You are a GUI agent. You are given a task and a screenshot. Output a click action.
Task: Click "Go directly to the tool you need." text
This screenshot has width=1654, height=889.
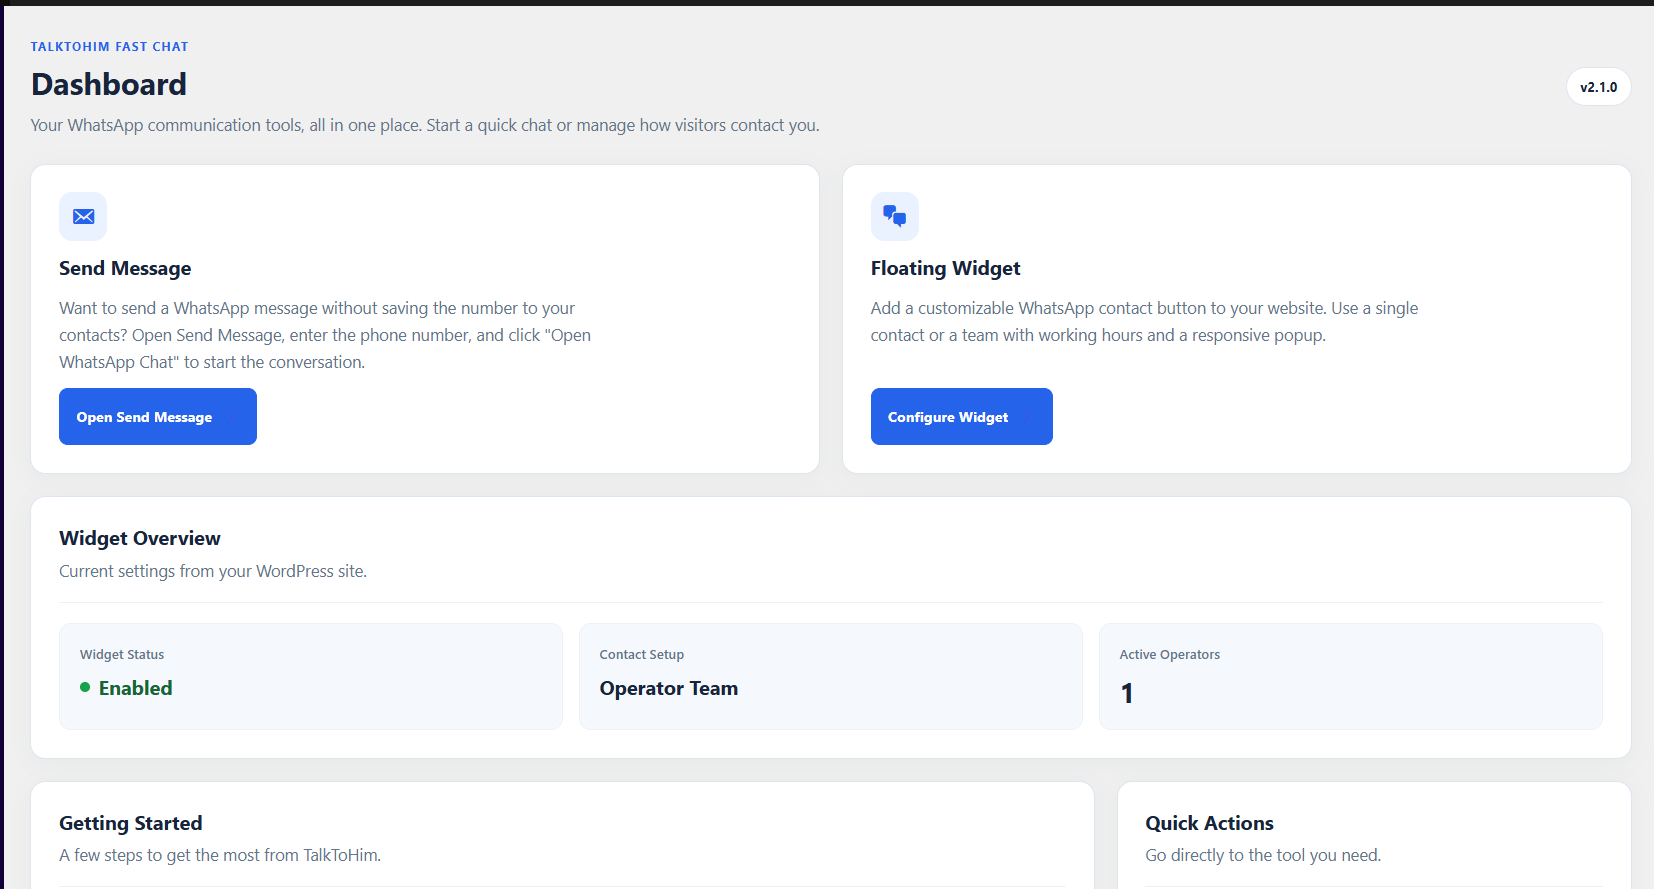coord(1264,855)
